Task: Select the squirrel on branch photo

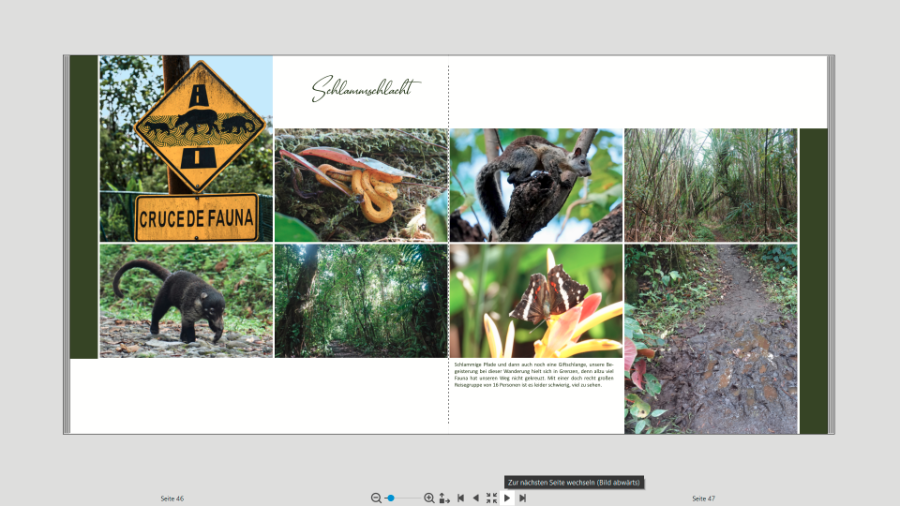Action: tap(536, 185)
